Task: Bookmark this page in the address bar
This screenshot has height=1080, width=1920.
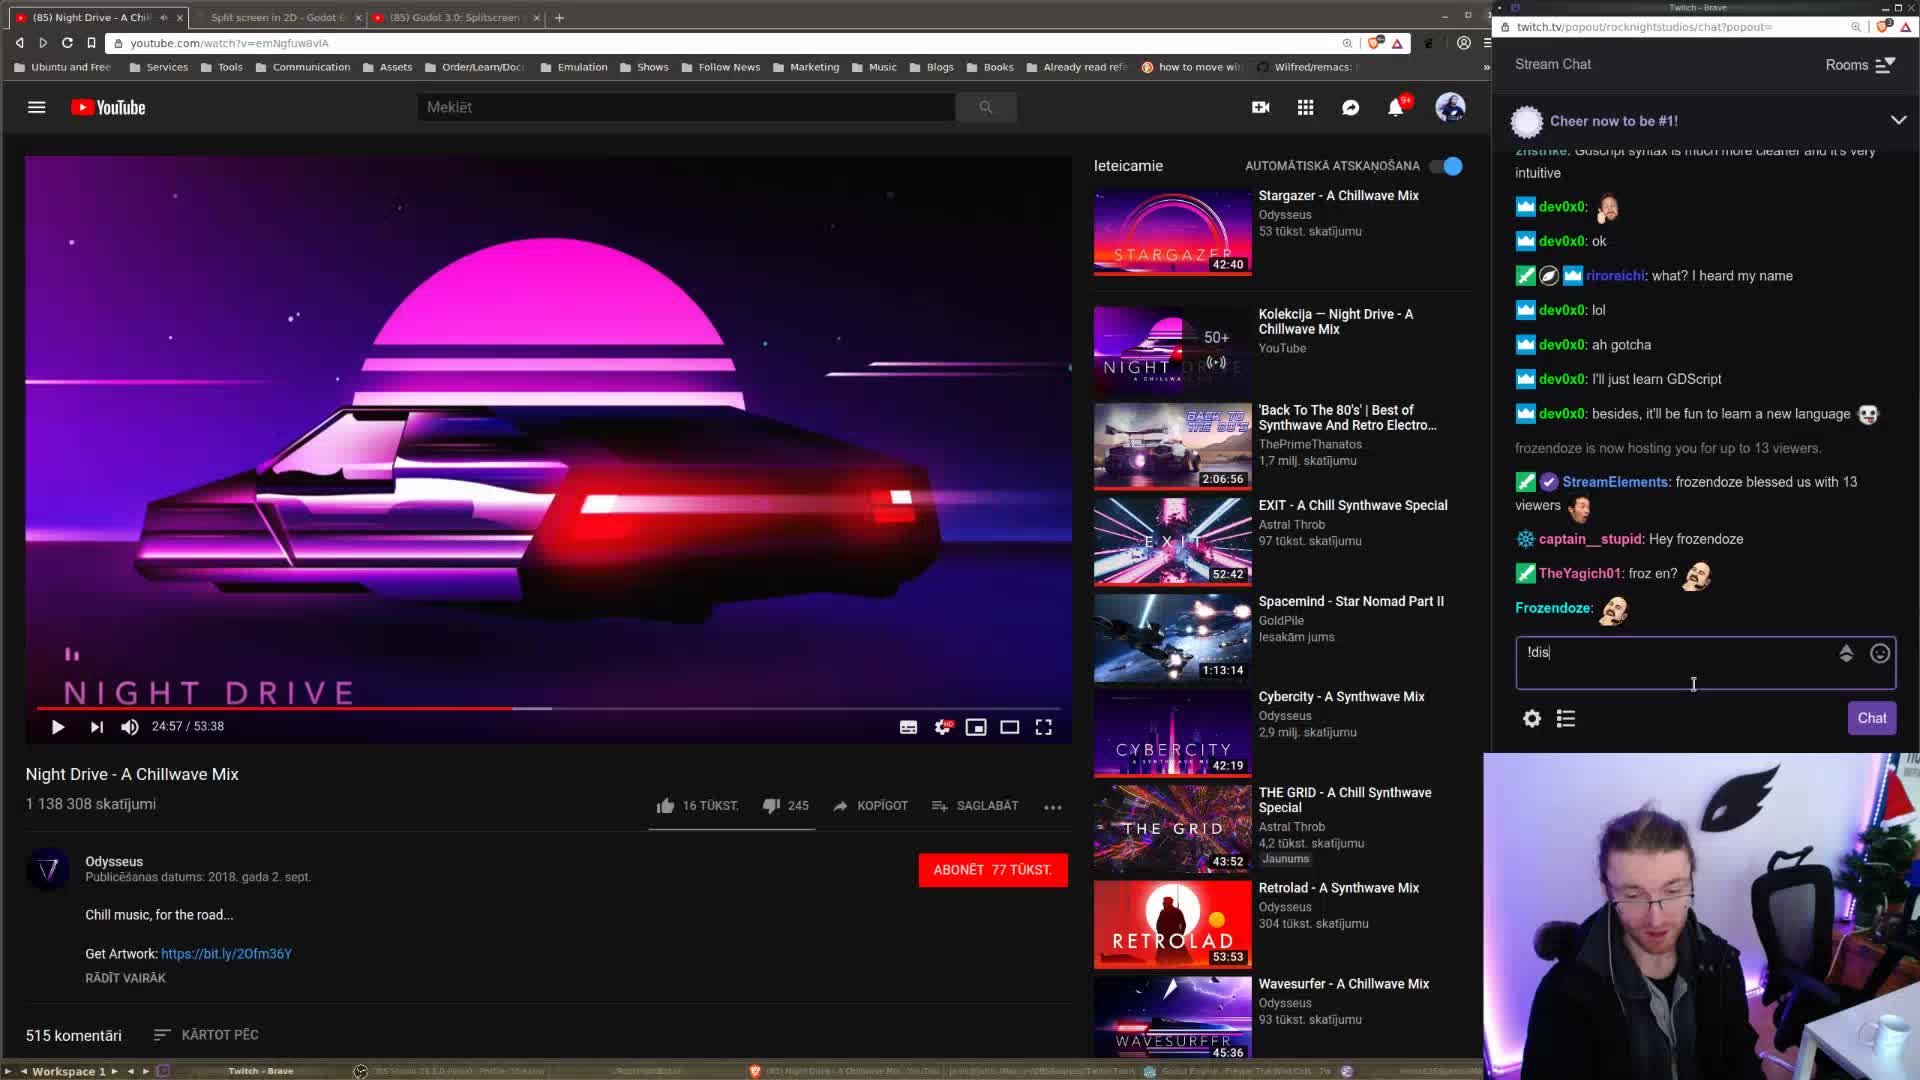Action: 91,43
